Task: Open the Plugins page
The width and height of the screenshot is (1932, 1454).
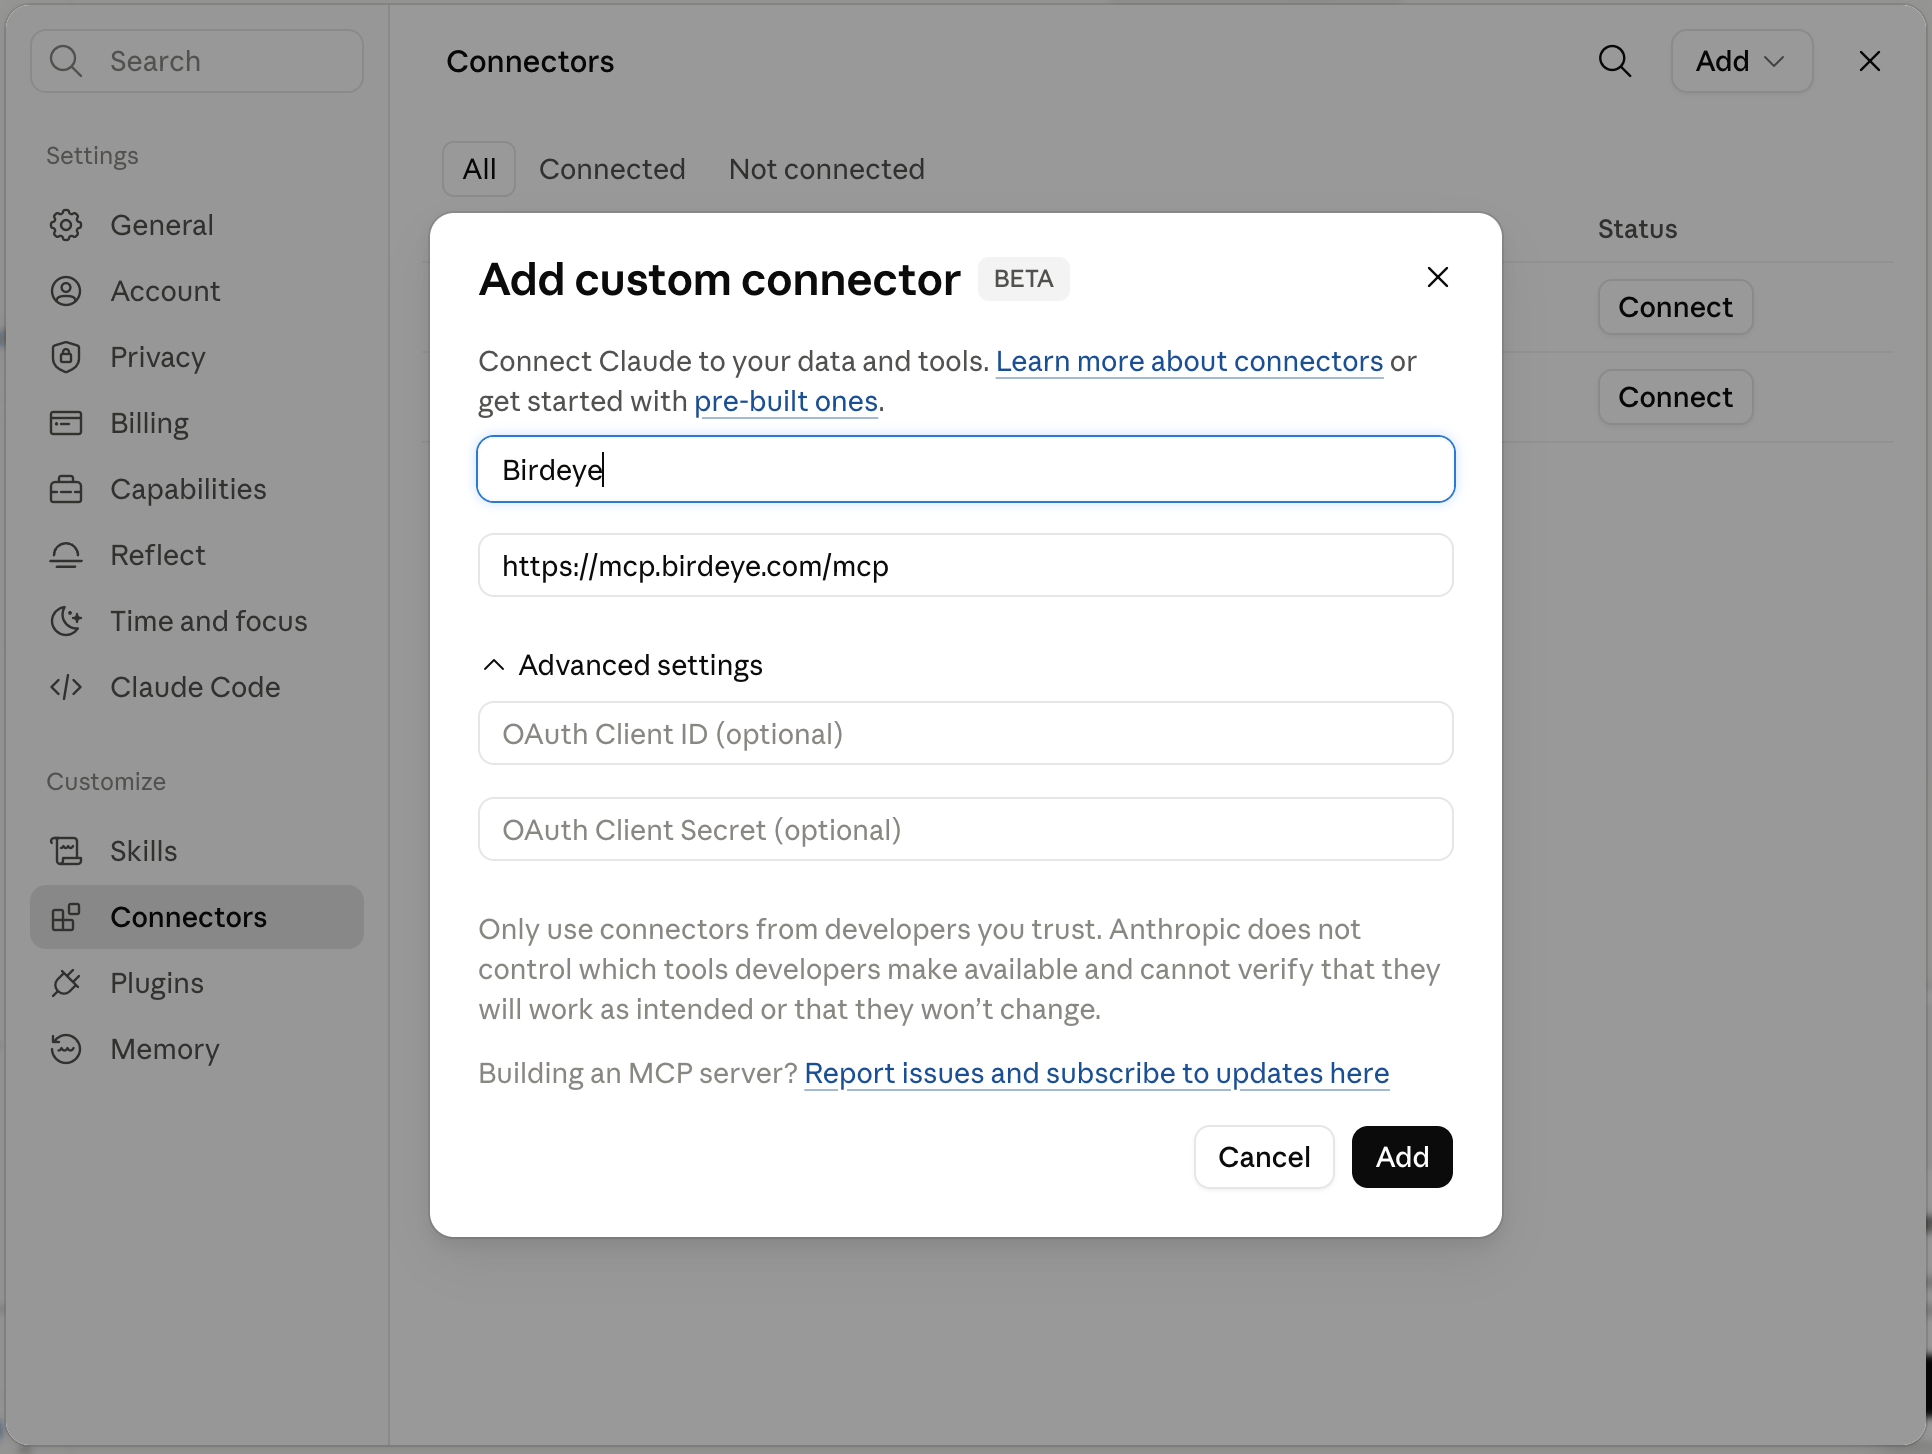Action: [197, 983]
